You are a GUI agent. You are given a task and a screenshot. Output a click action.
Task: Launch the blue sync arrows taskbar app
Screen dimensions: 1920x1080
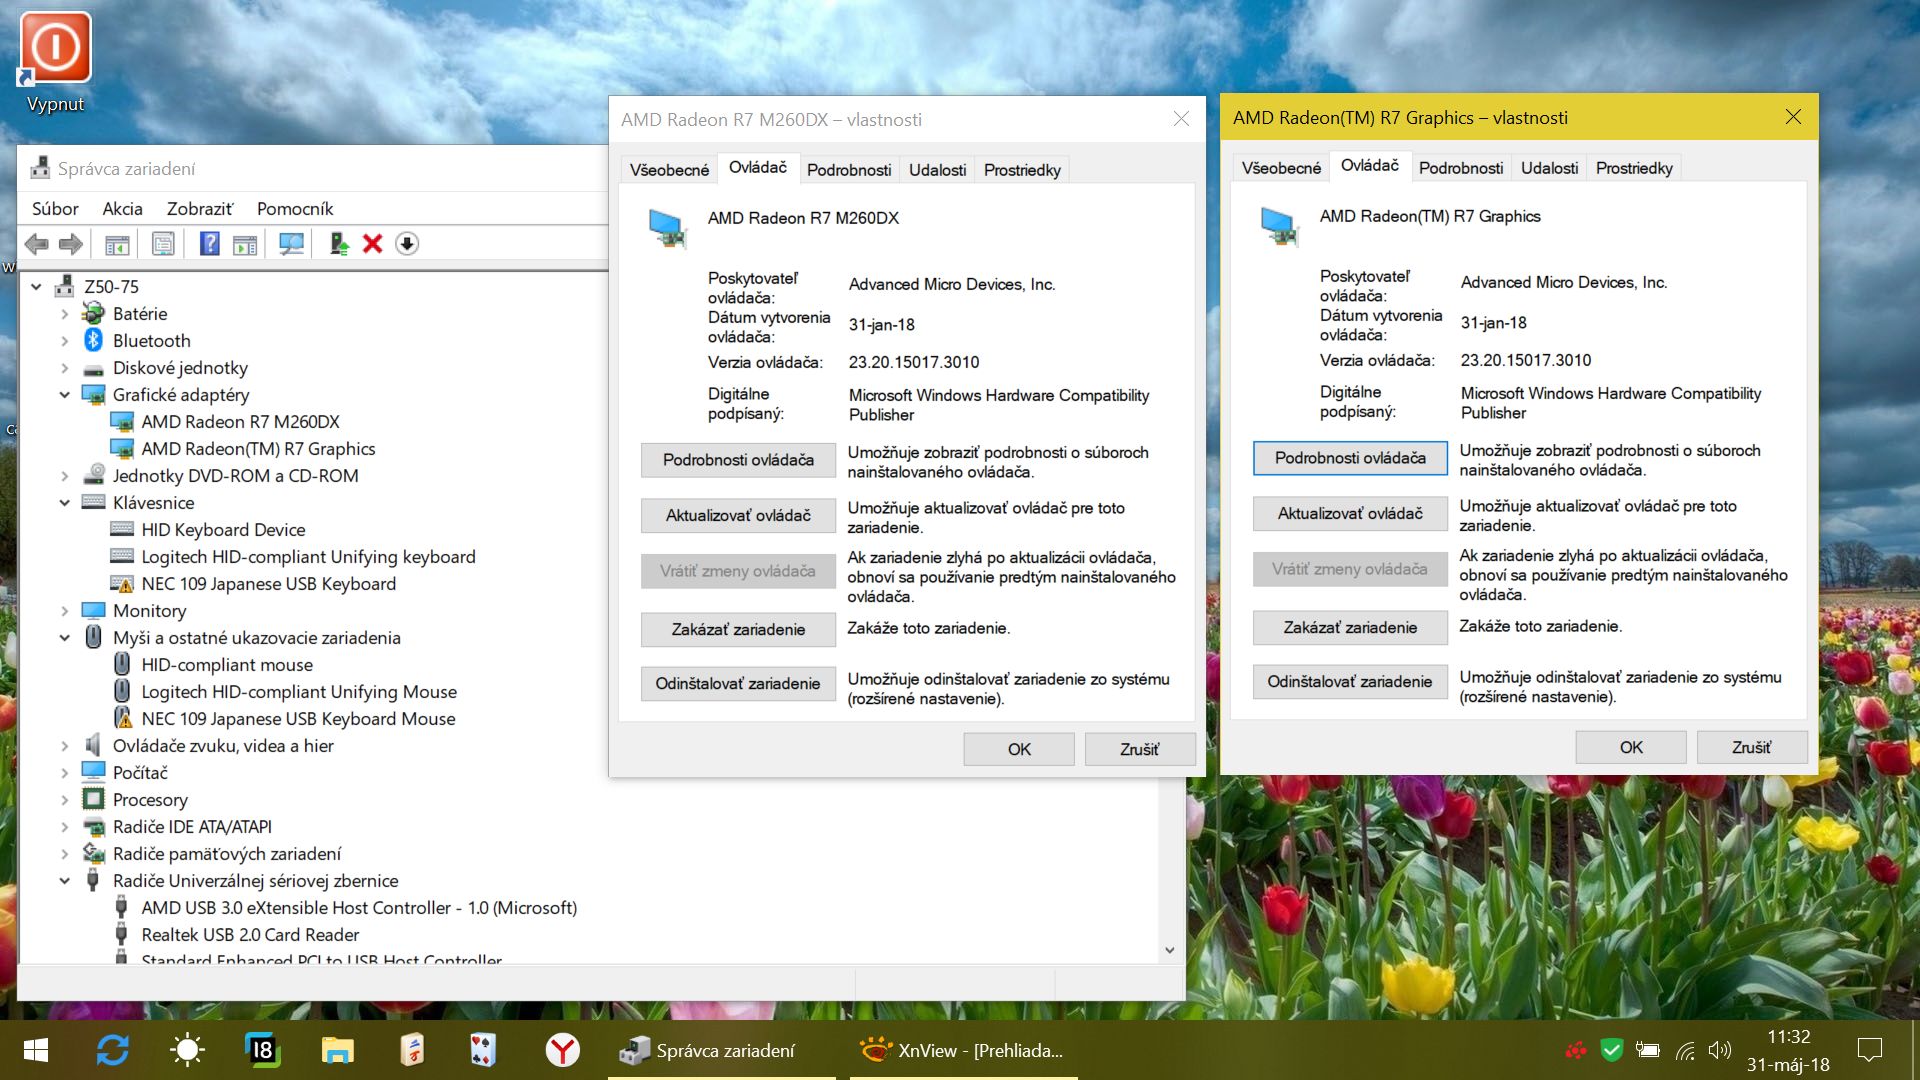pyautogui.click(x=112, y=1050)
